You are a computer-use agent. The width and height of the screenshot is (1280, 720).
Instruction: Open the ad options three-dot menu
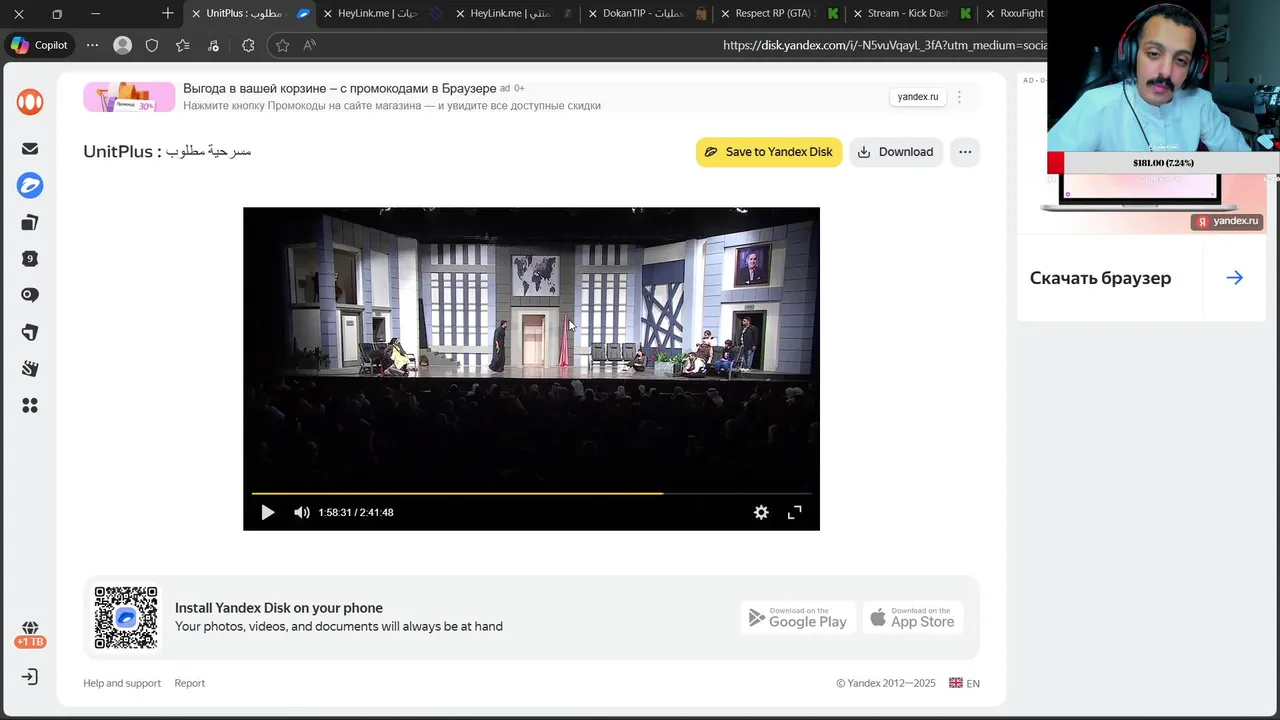[959, 97]
